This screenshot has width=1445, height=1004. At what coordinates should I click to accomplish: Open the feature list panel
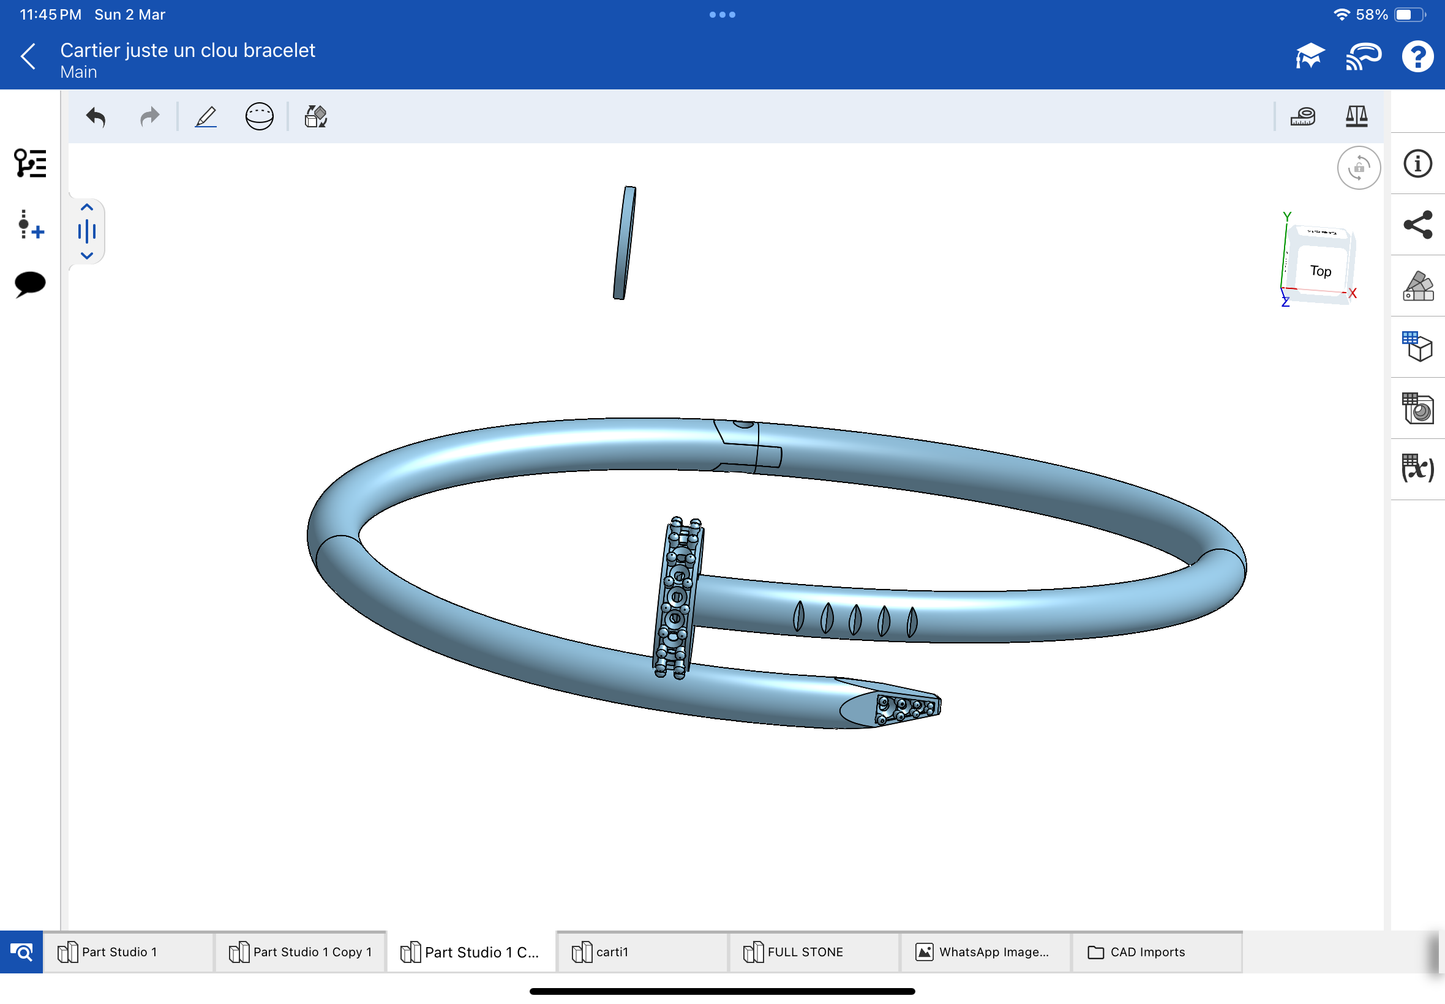[x=30, y=163]
